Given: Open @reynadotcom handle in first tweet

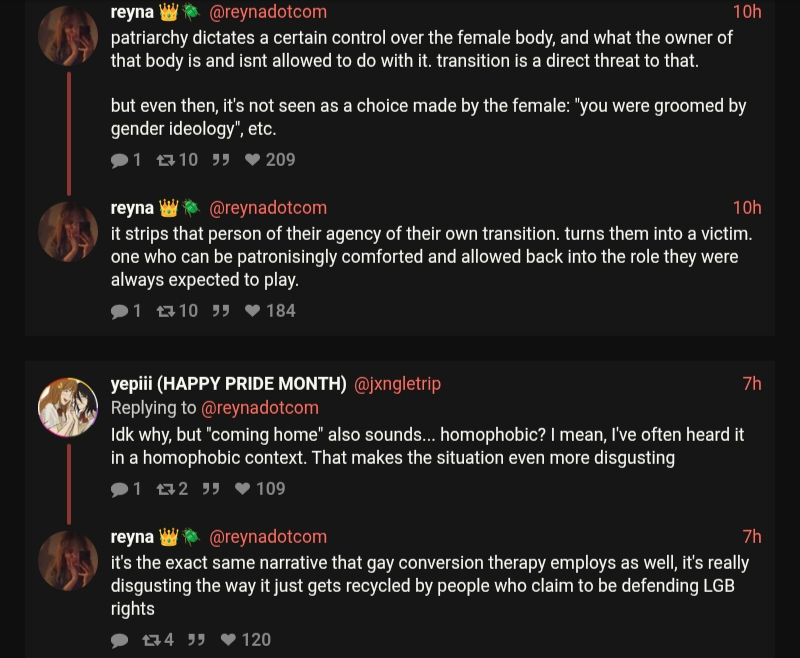Looking at the screenshot, I should 267,12.
